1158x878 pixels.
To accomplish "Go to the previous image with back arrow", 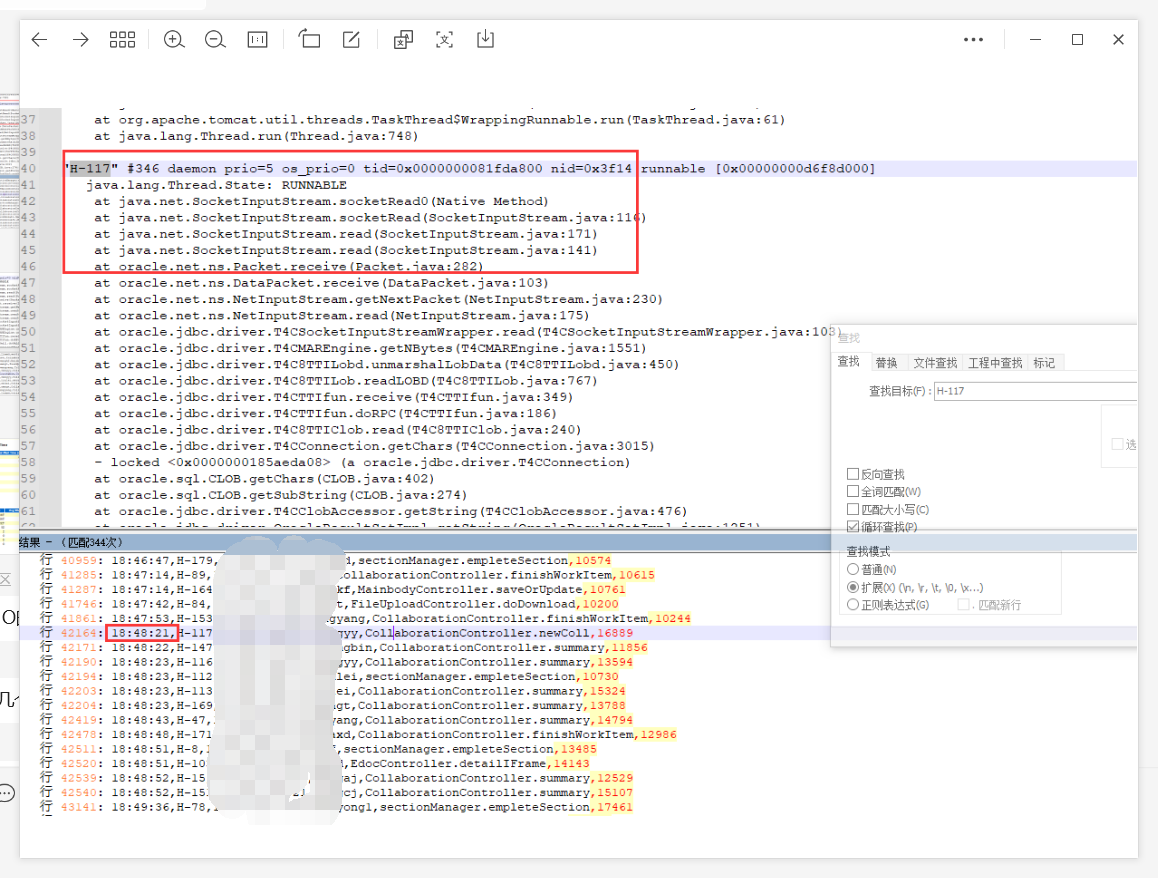I will (39, 40).
